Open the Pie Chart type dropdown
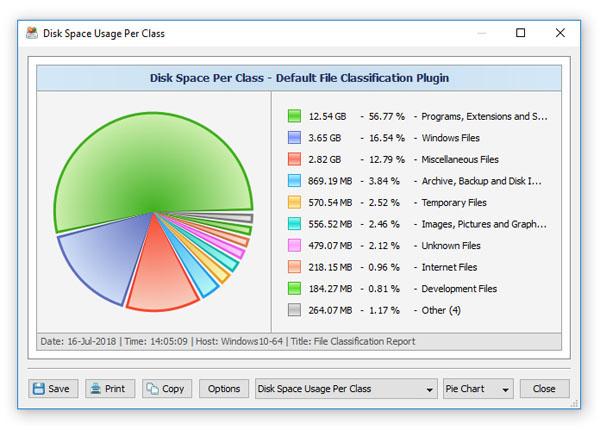 [x=478, y=388]
